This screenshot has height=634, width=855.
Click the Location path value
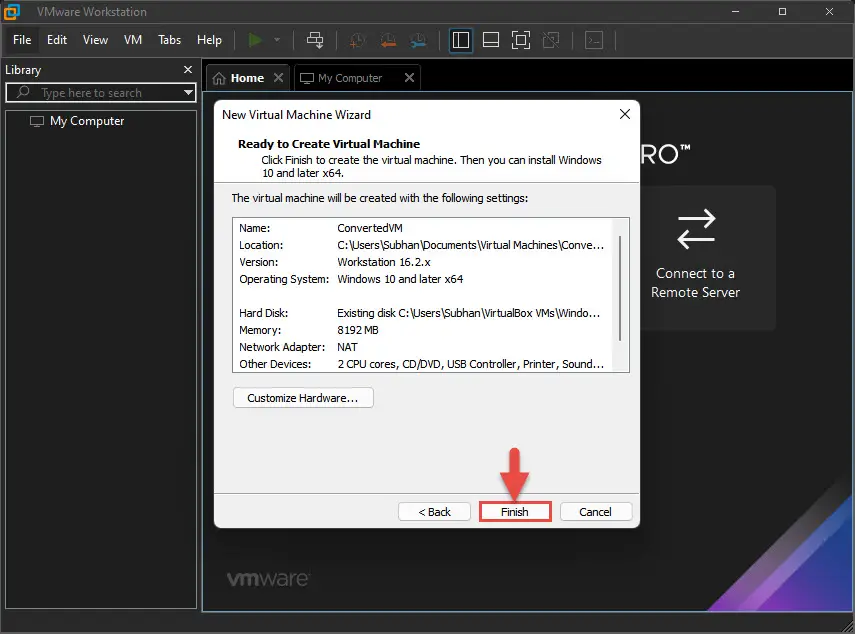pyautogui.click(x=470, y=245)
